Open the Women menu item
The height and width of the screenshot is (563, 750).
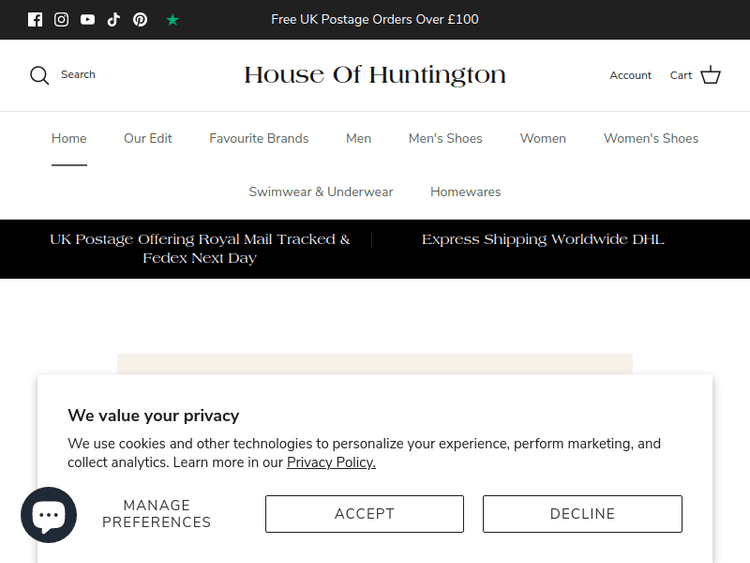543,138
